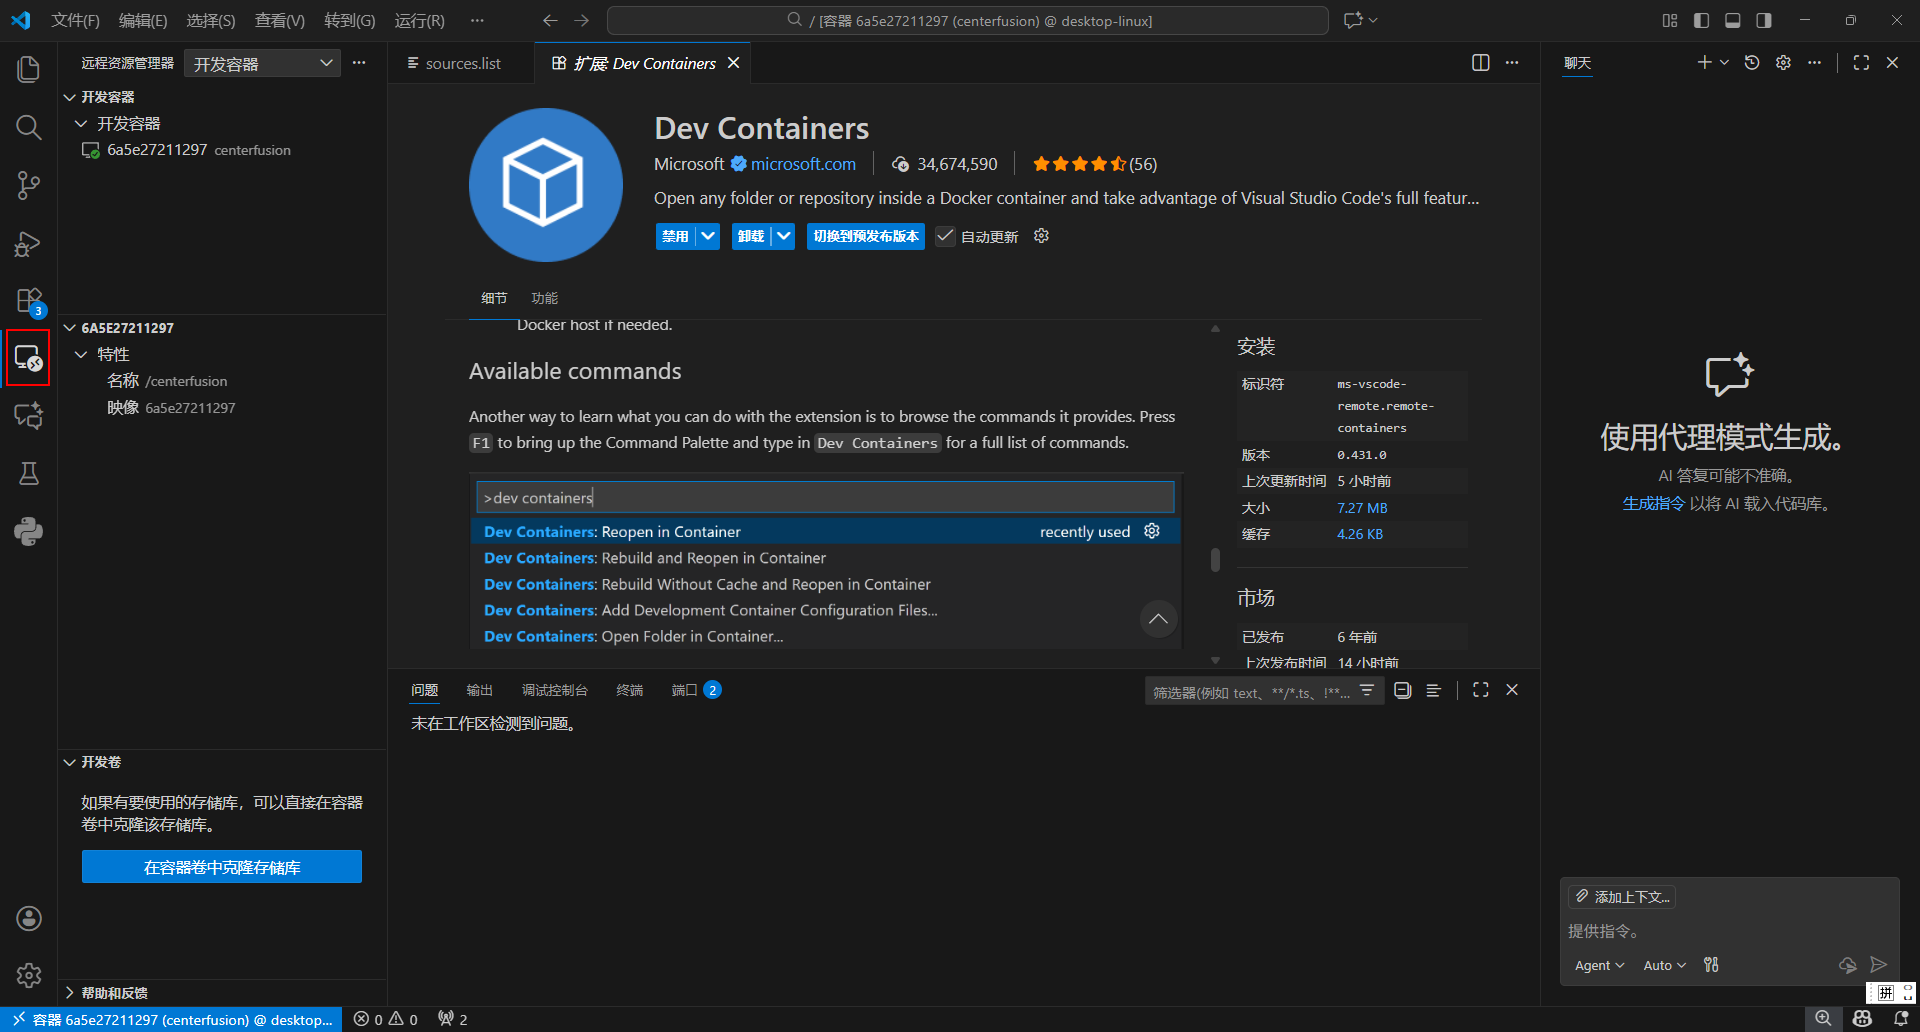Image resolution: width=1920 pixels, height=1032 pixels.
Task: Click the chat send arrow icon
Action: (1879, 965)
